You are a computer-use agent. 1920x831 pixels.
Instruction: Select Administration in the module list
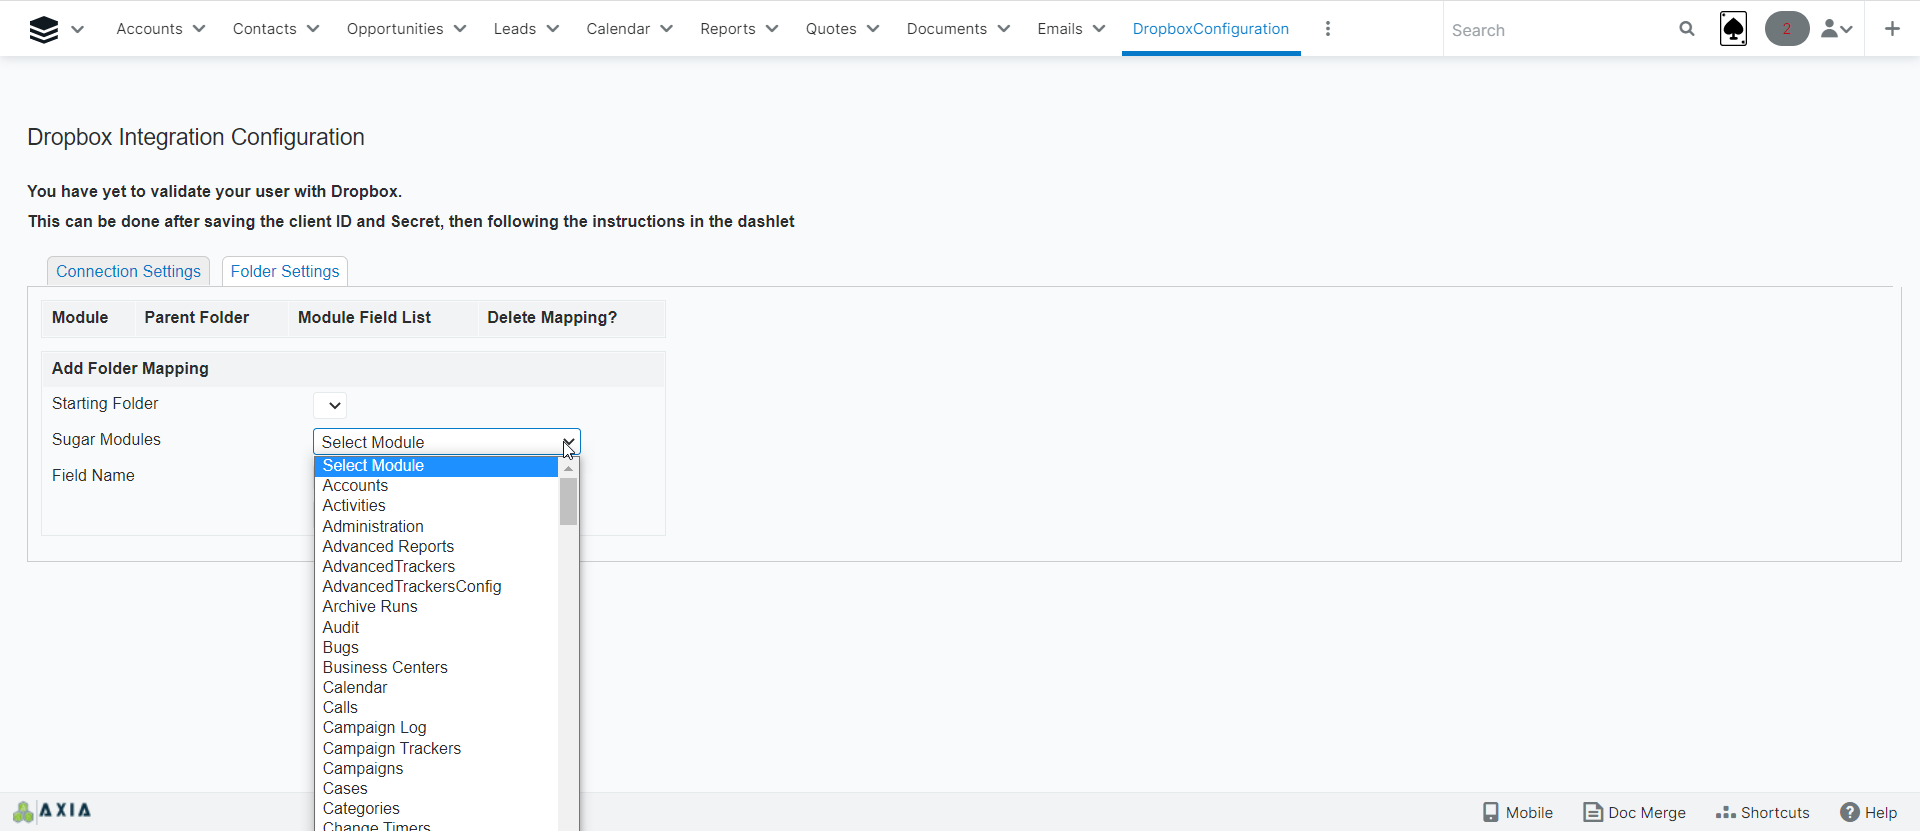[436, 526]
